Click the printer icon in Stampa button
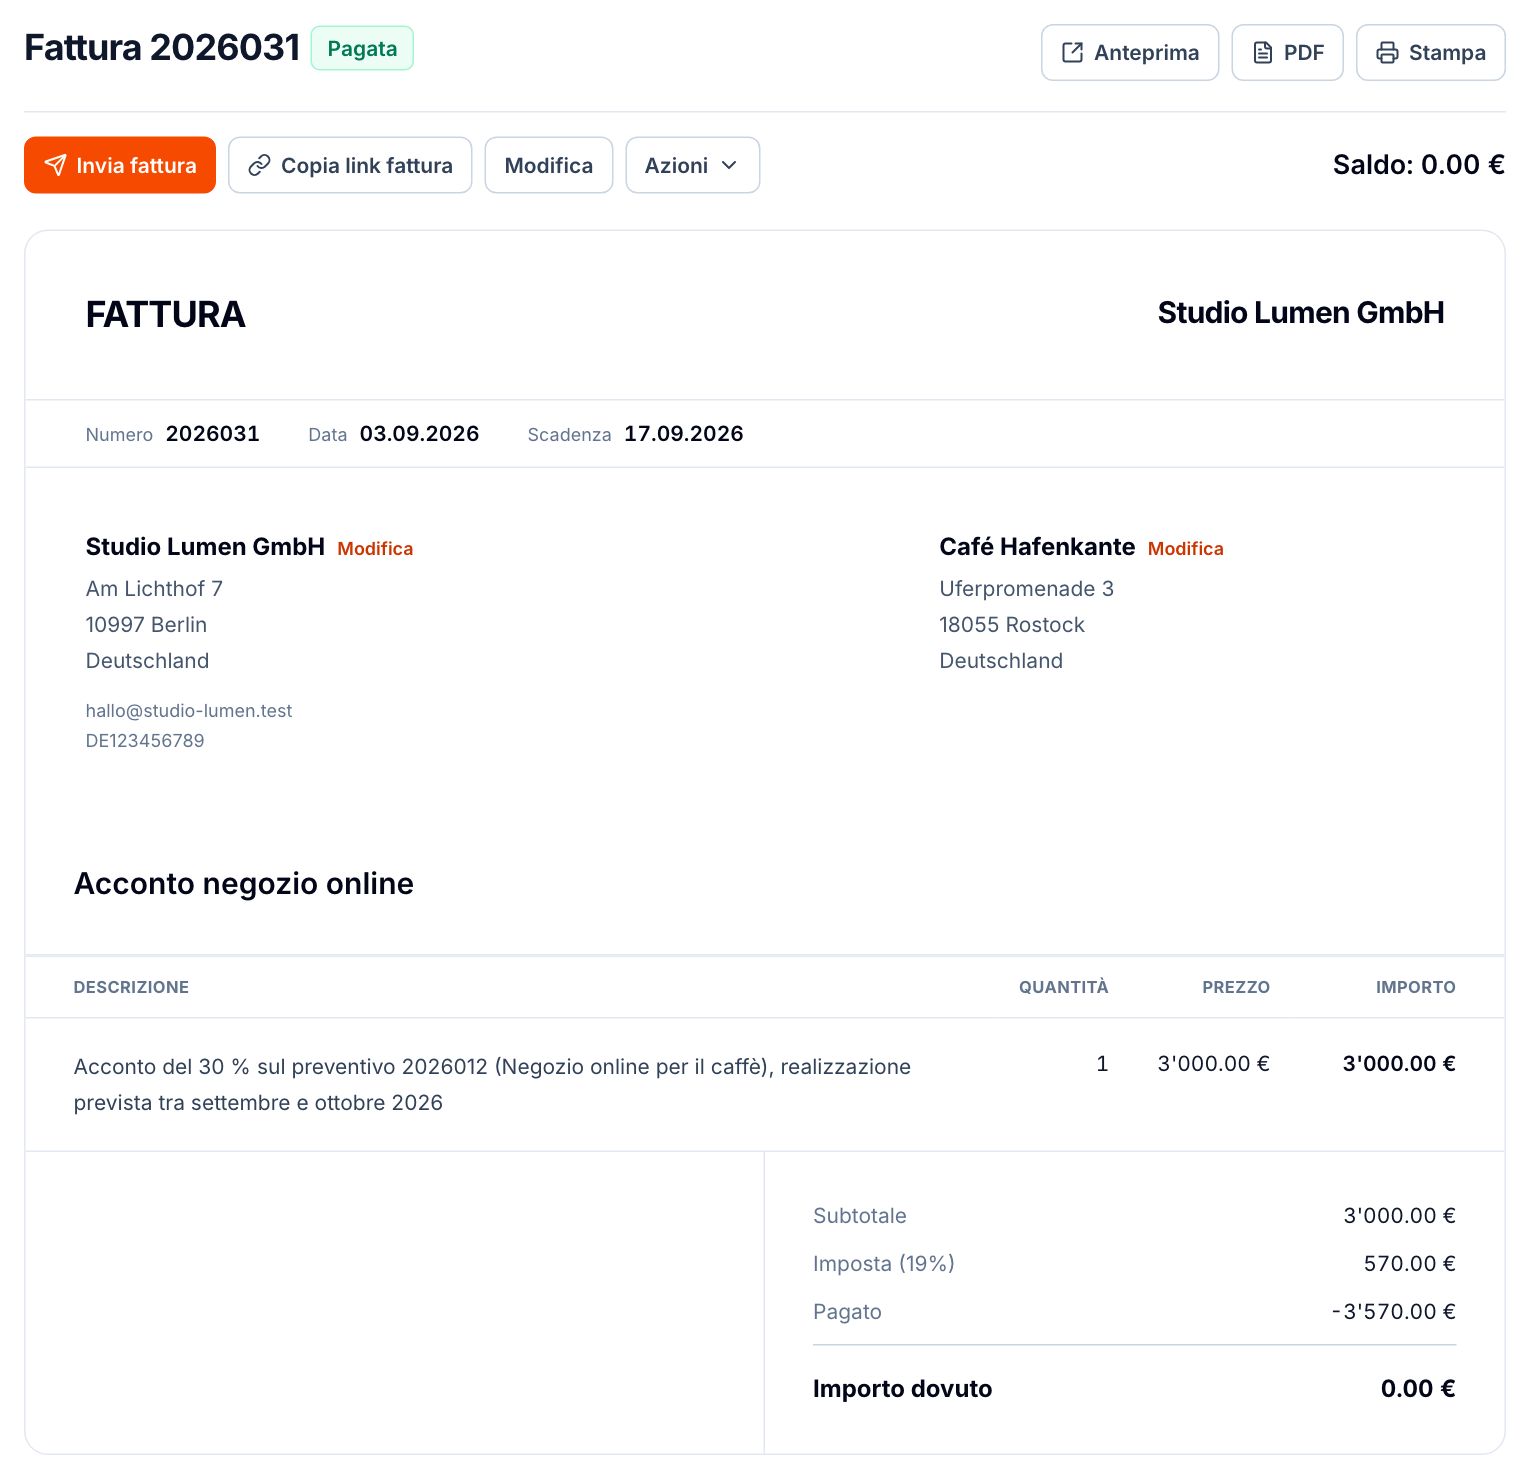 click(x=1387, y=52)
